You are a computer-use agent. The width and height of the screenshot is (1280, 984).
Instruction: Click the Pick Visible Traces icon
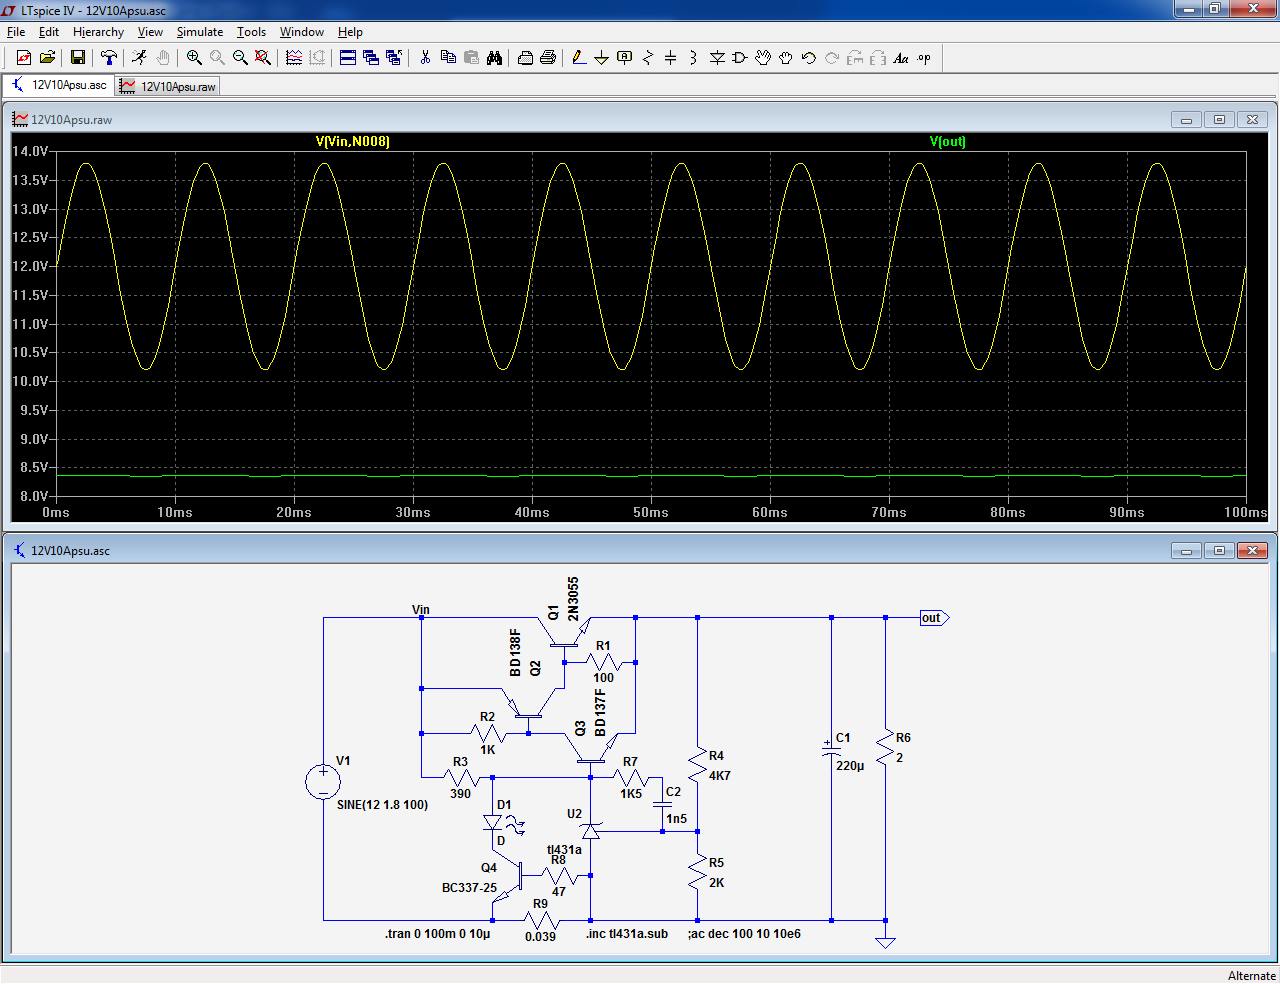click(294, 58)
